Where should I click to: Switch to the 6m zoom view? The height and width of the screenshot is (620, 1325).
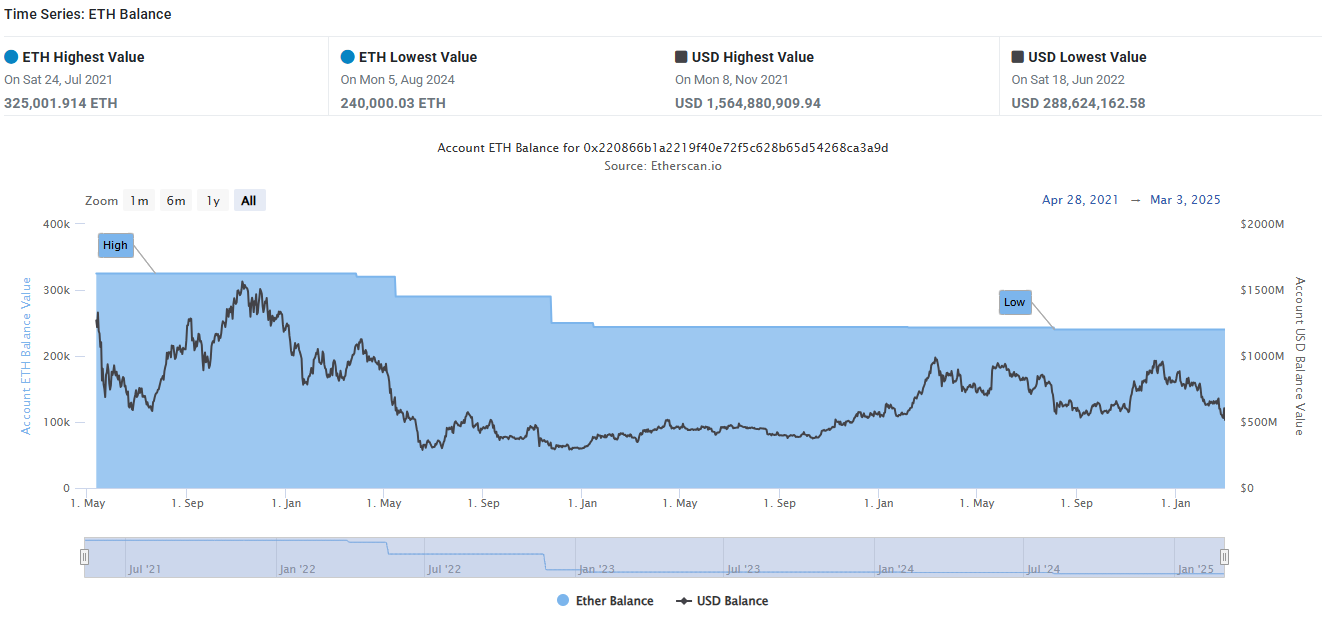176,200
